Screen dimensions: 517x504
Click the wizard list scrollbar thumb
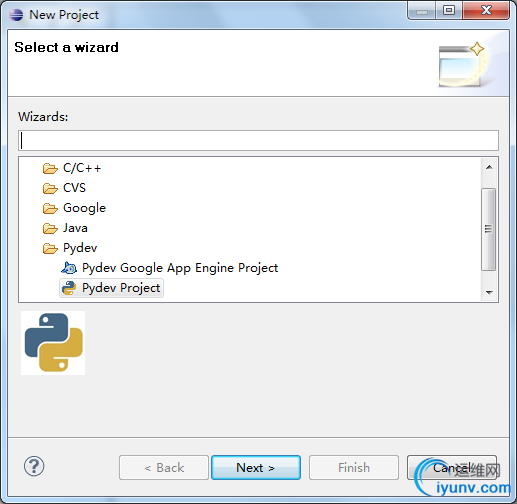coord(489,229)
